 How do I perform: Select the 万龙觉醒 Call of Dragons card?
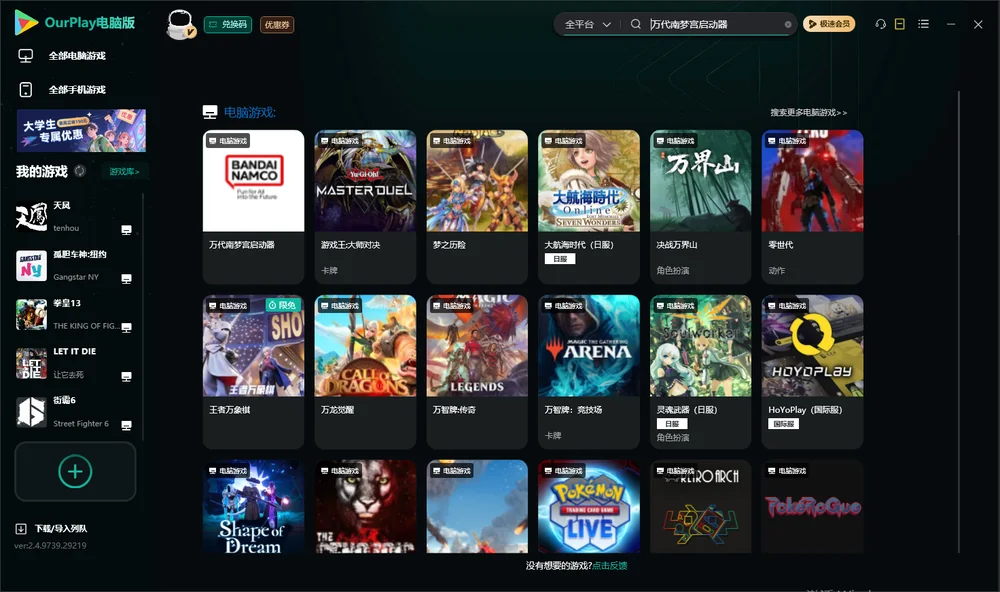point(365,372)
